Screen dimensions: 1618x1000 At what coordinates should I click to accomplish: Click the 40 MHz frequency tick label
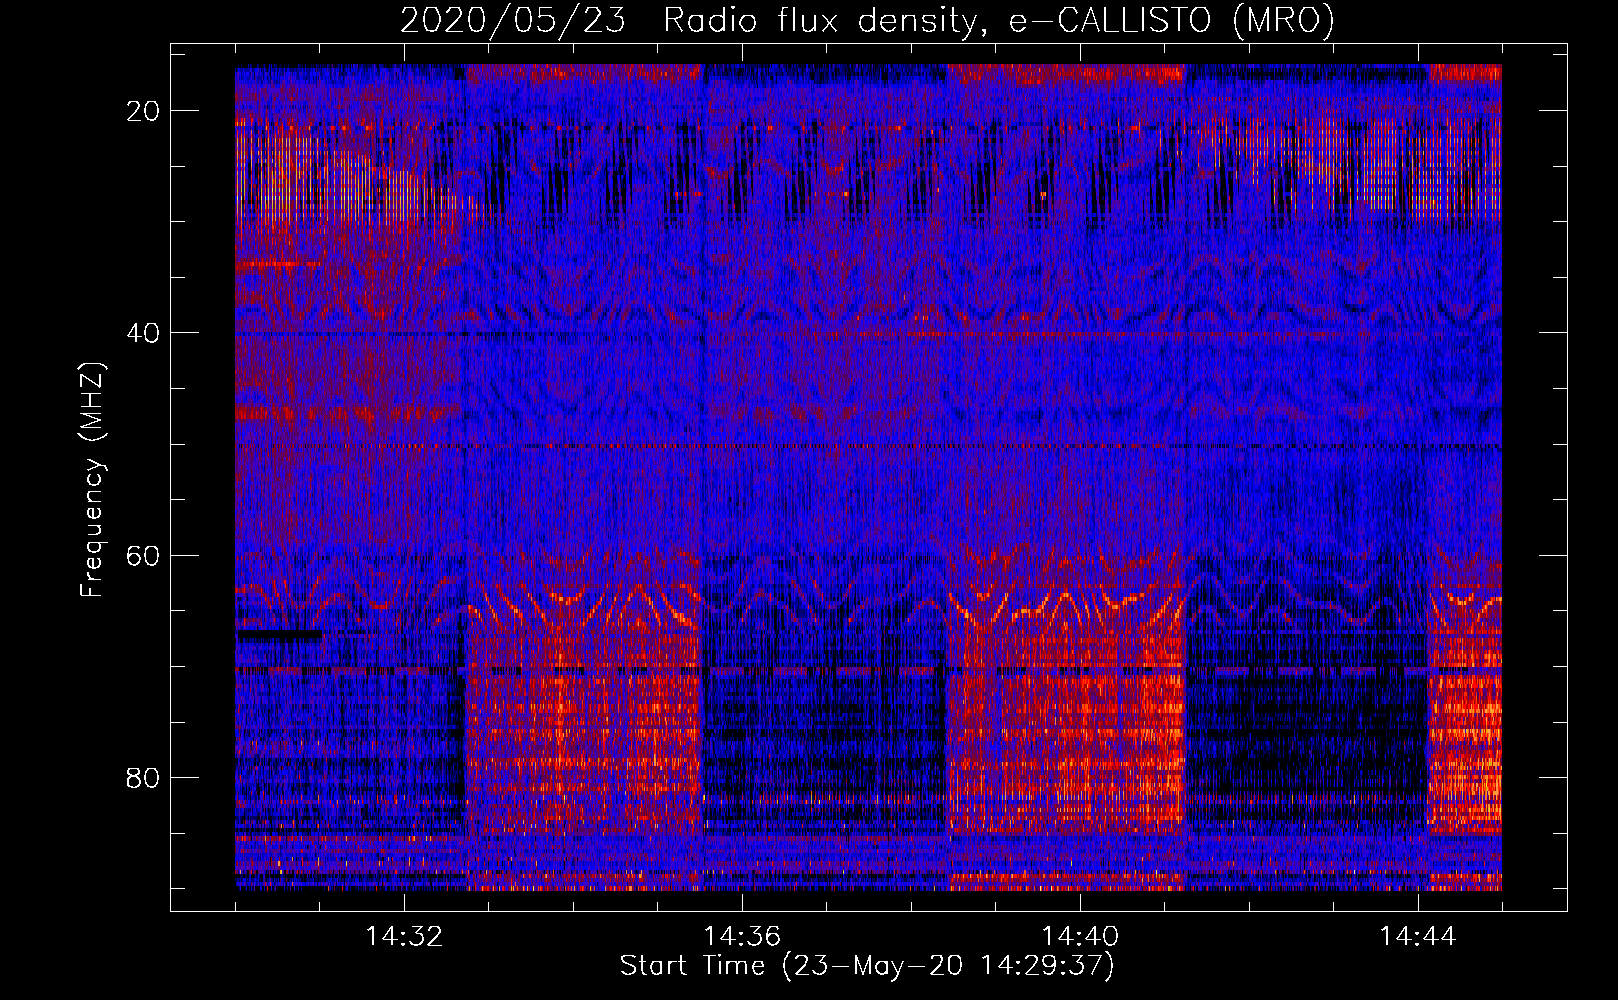pos(144,333)
